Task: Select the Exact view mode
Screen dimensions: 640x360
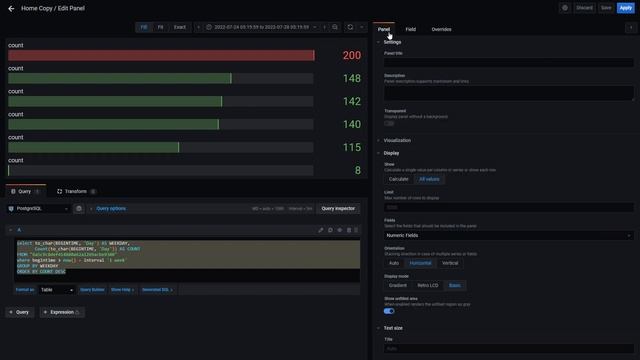Action: [180, 27]
